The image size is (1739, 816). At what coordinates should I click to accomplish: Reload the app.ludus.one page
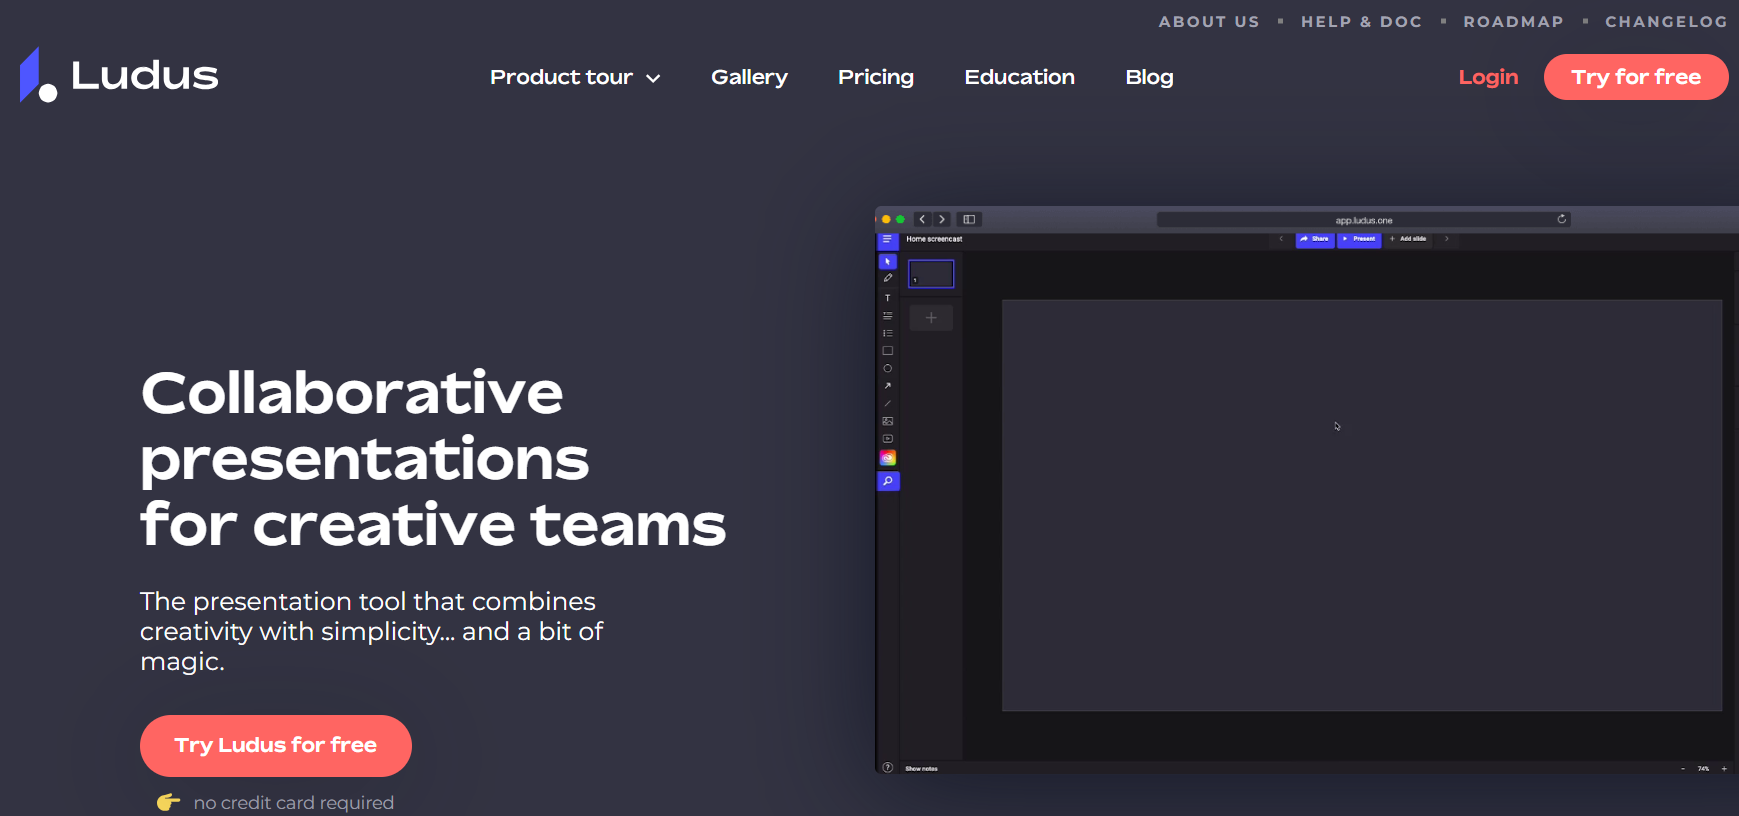[x=1561, y=219]
